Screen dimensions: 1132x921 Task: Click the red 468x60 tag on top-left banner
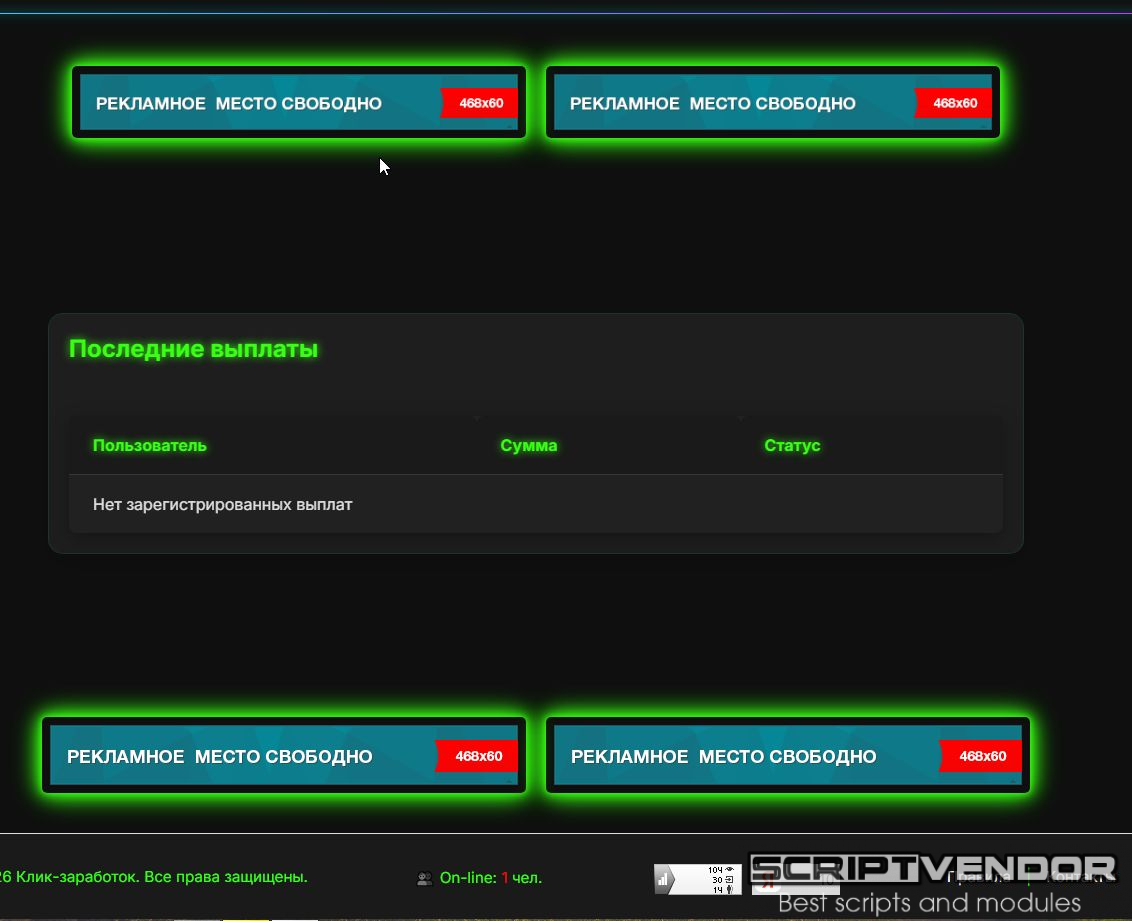coord(480,103)
